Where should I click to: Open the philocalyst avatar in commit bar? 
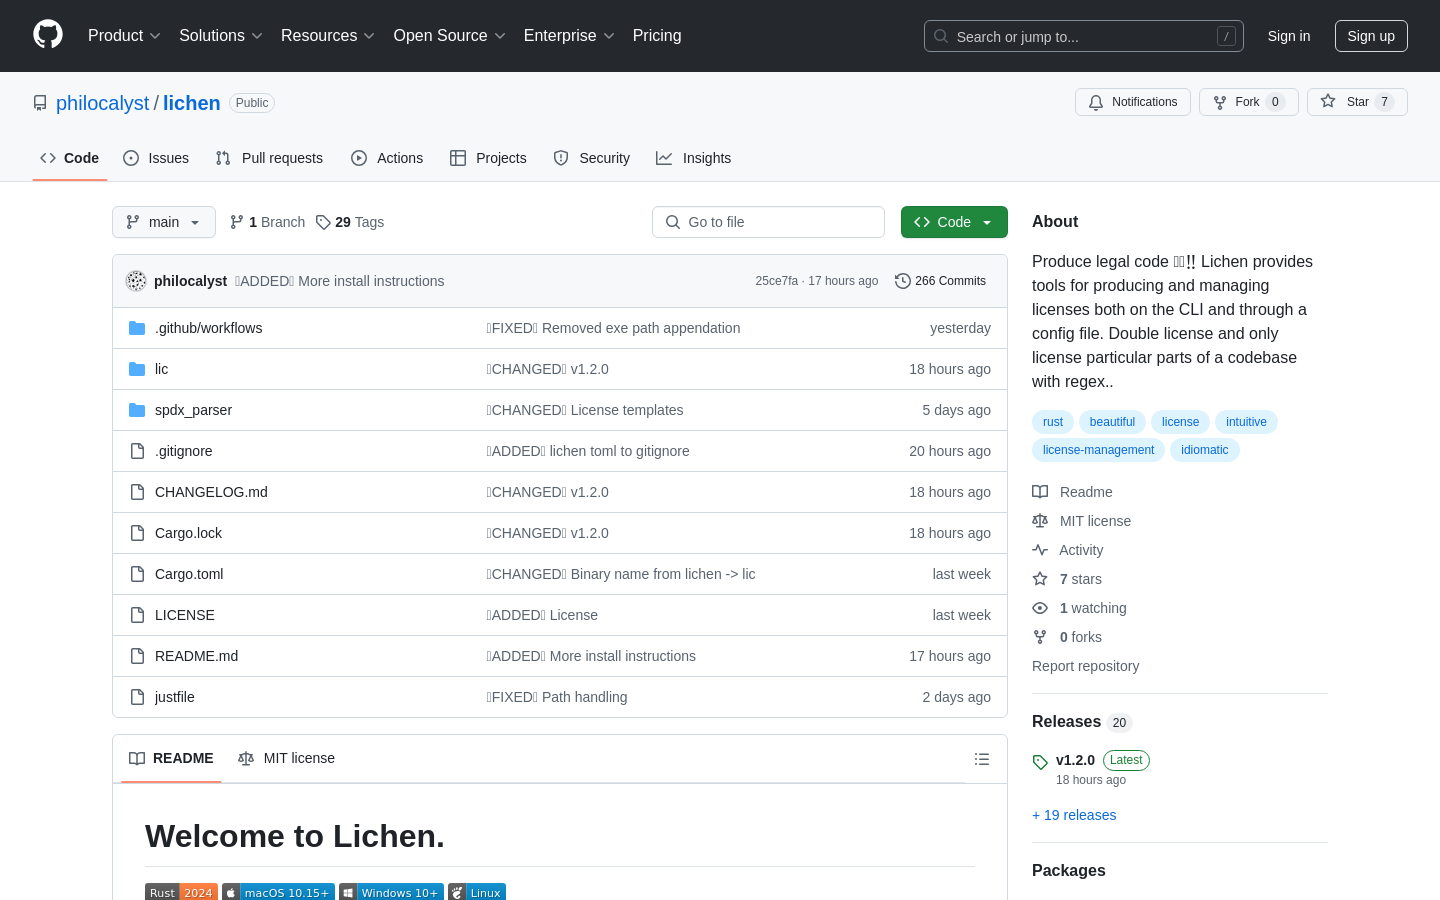pos(136,281)
